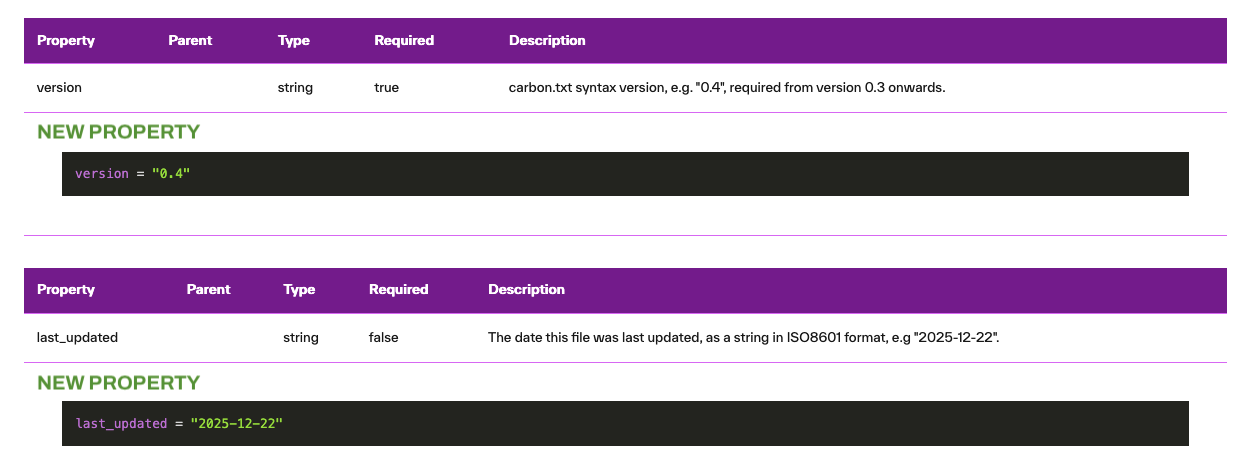
Task: Click the code block showing version = "0.4"
Action: [x=625, y=174]
